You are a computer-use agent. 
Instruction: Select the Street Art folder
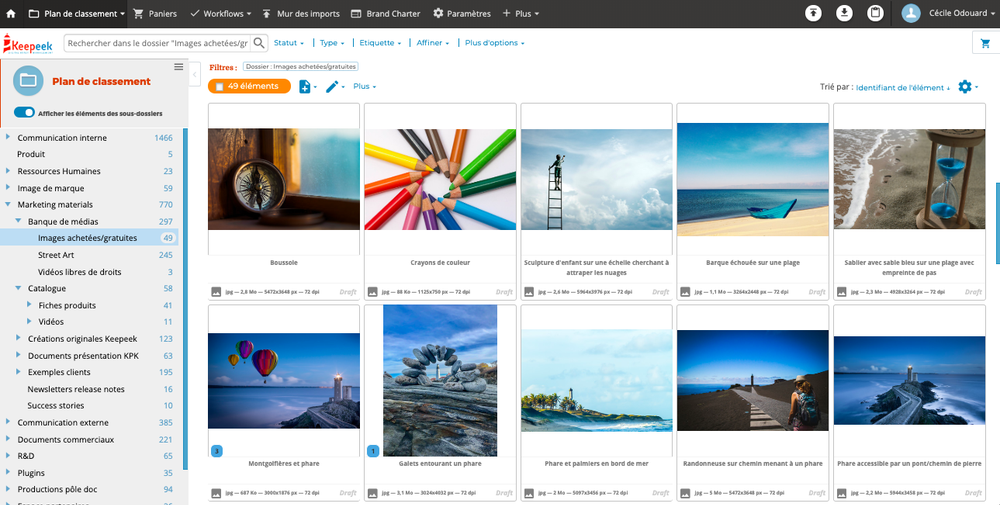click(x=56, y=255)
